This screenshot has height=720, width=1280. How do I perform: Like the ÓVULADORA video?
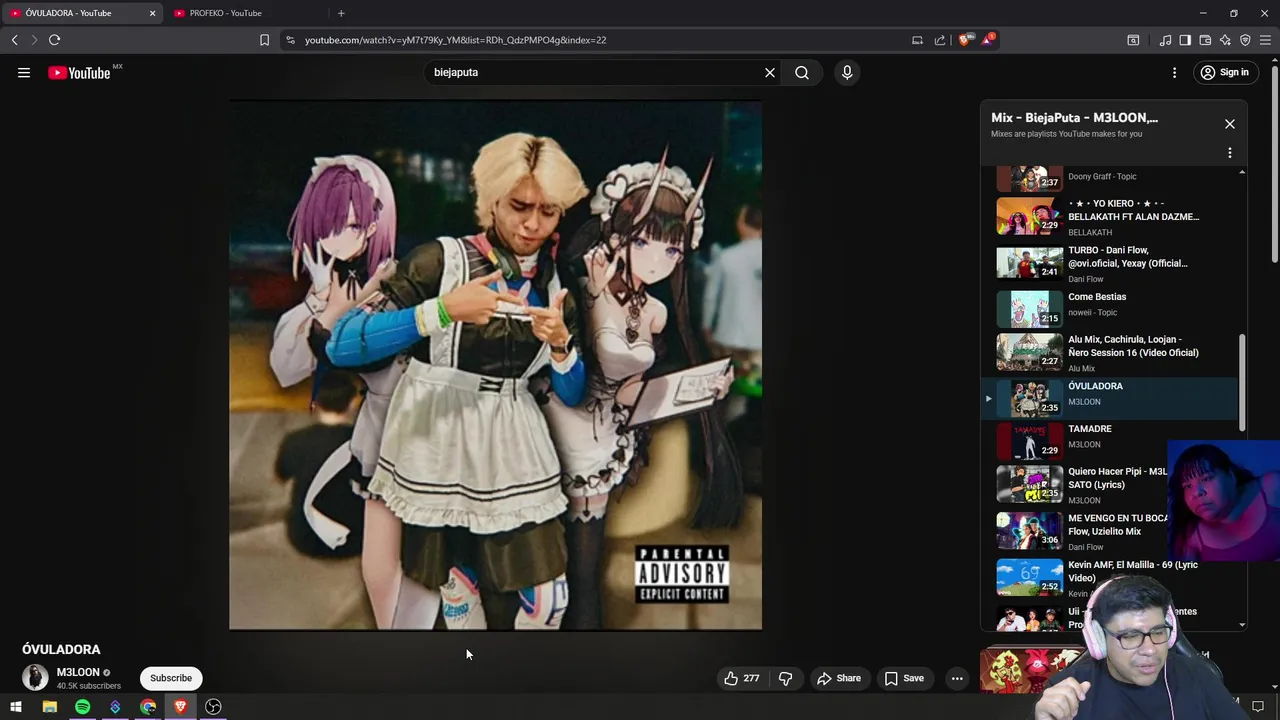coord(742,678)
